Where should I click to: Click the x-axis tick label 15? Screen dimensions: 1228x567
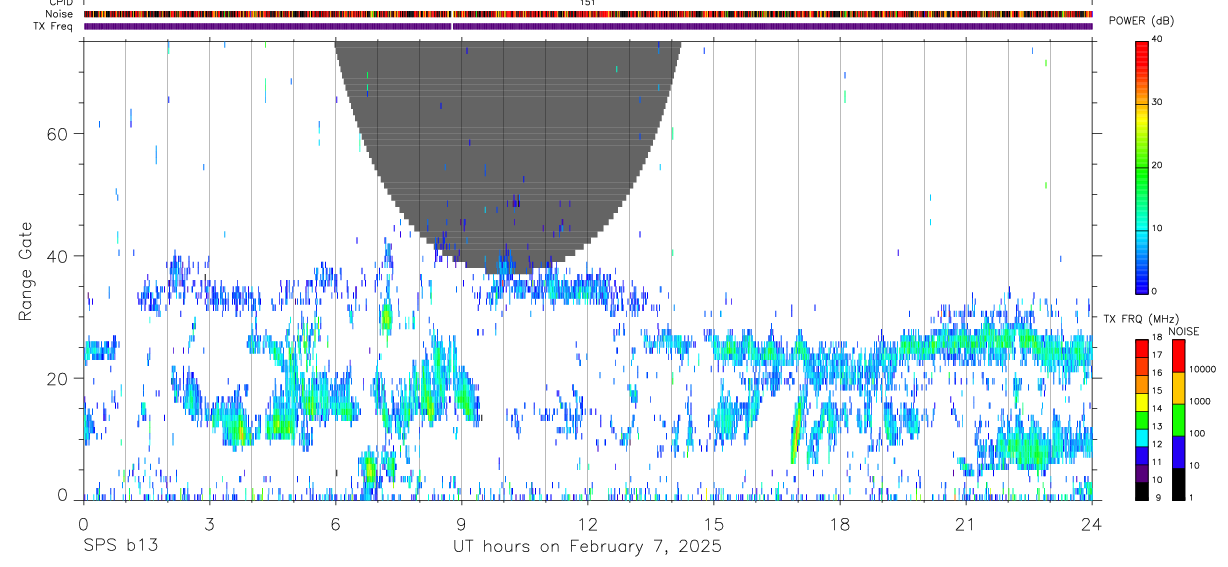714,524
